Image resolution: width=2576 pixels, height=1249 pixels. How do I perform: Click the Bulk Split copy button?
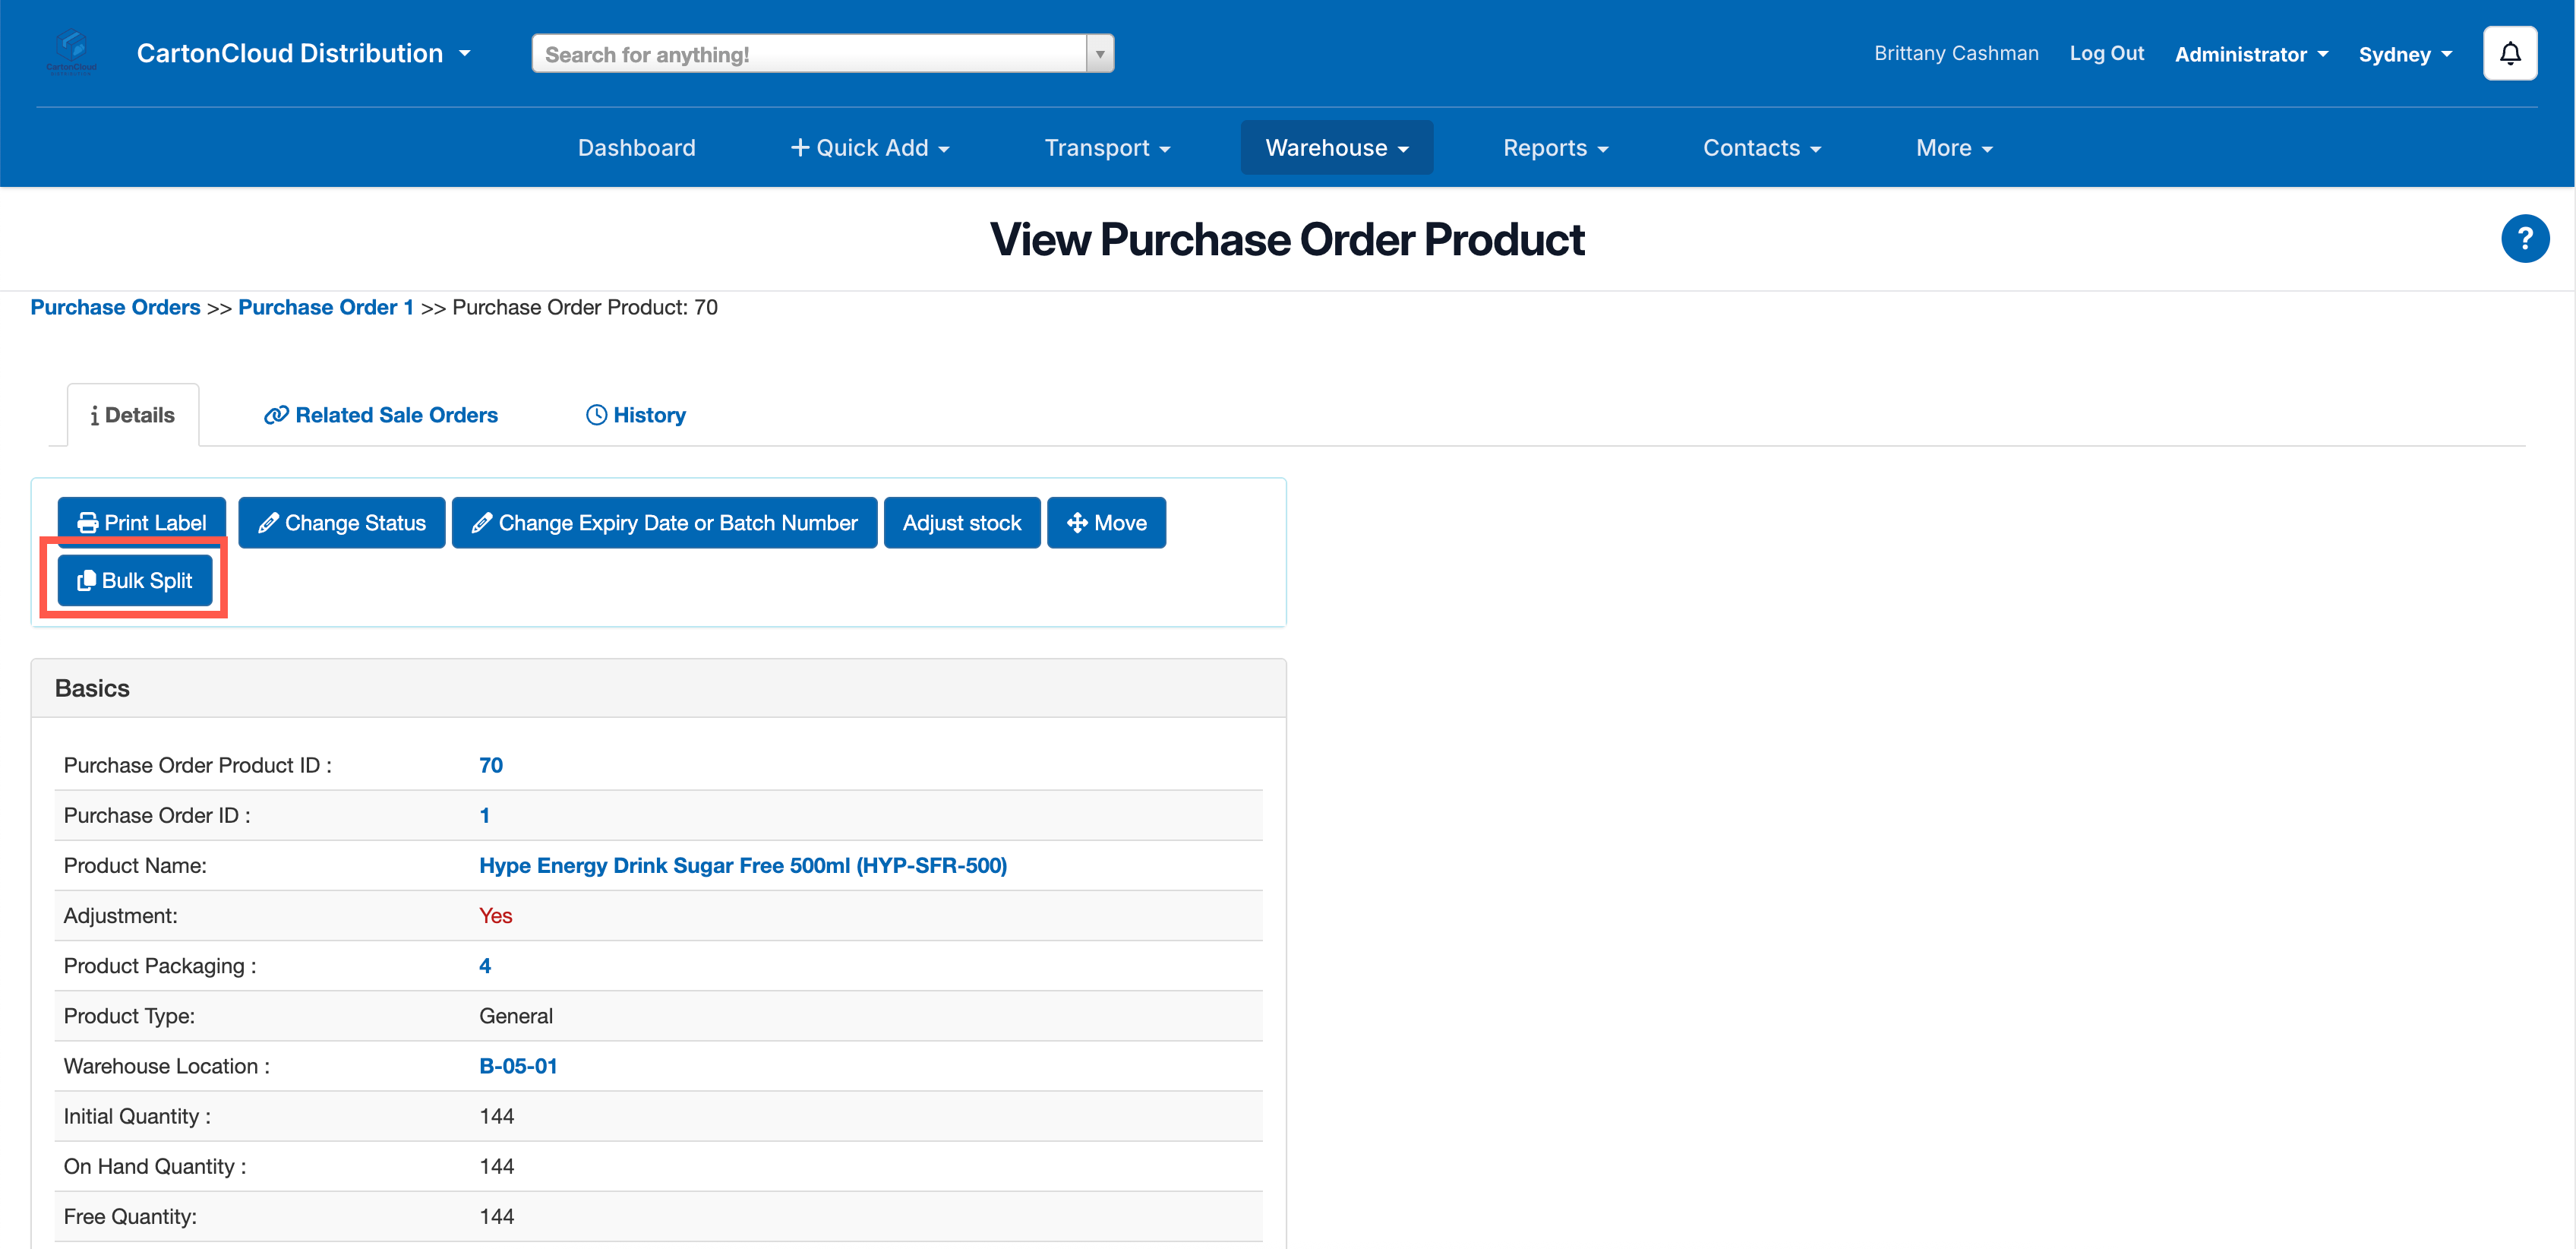(x=135, y=581)
